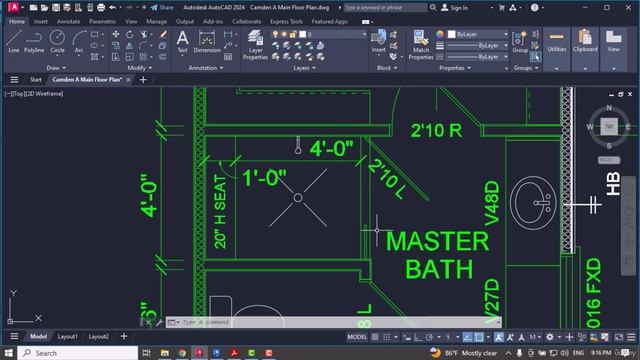Image resolution: width=640 pixels, height=360 pixels.
Task: Open new drawing tab with plus button
Action: 143,80
